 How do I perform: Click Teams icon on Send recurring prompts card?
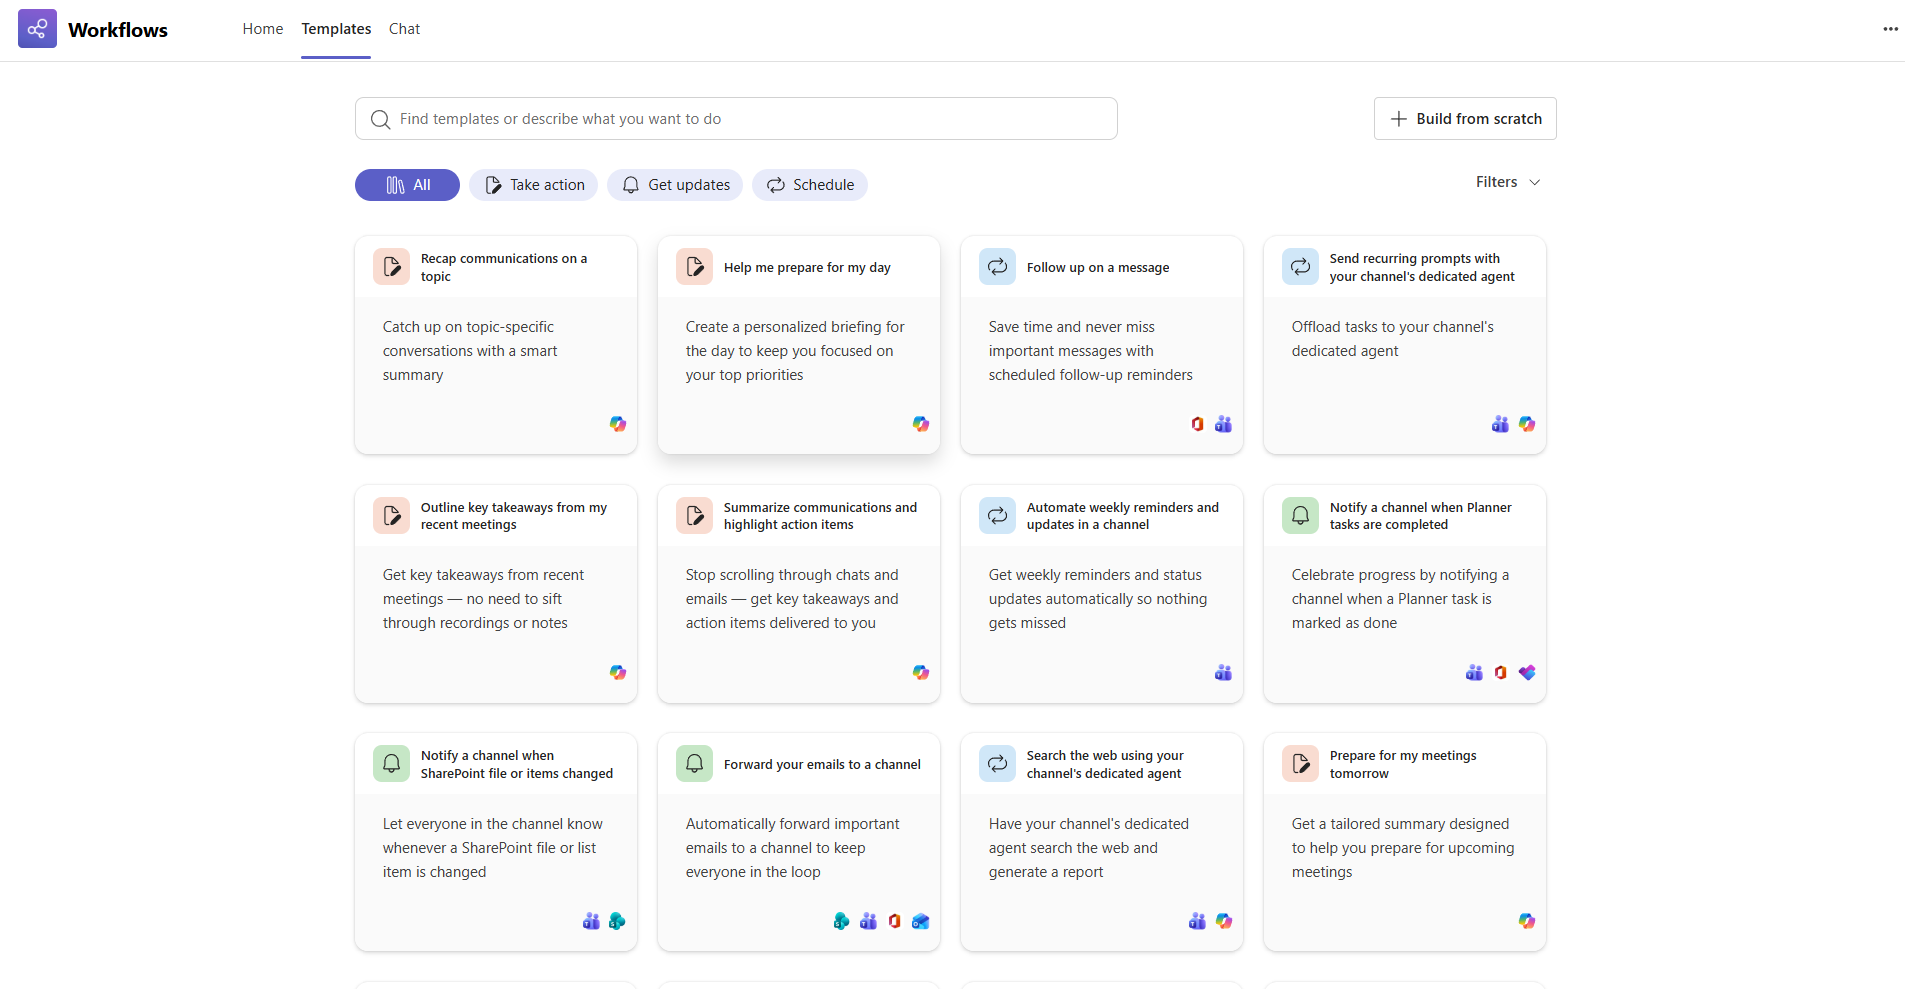coord(1500,424)
